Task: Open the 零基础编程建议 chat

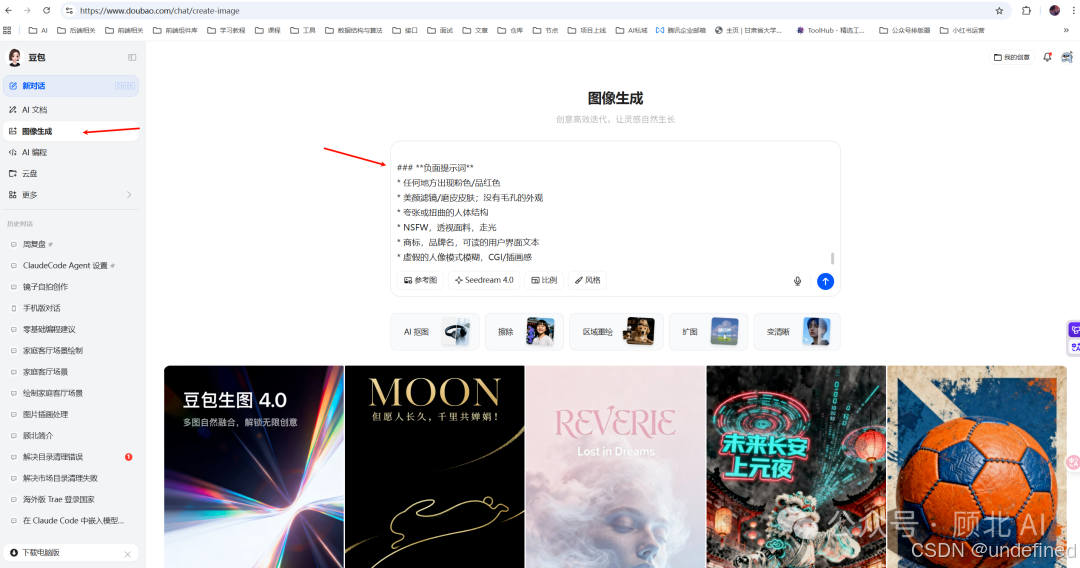Action: (72, 330)
